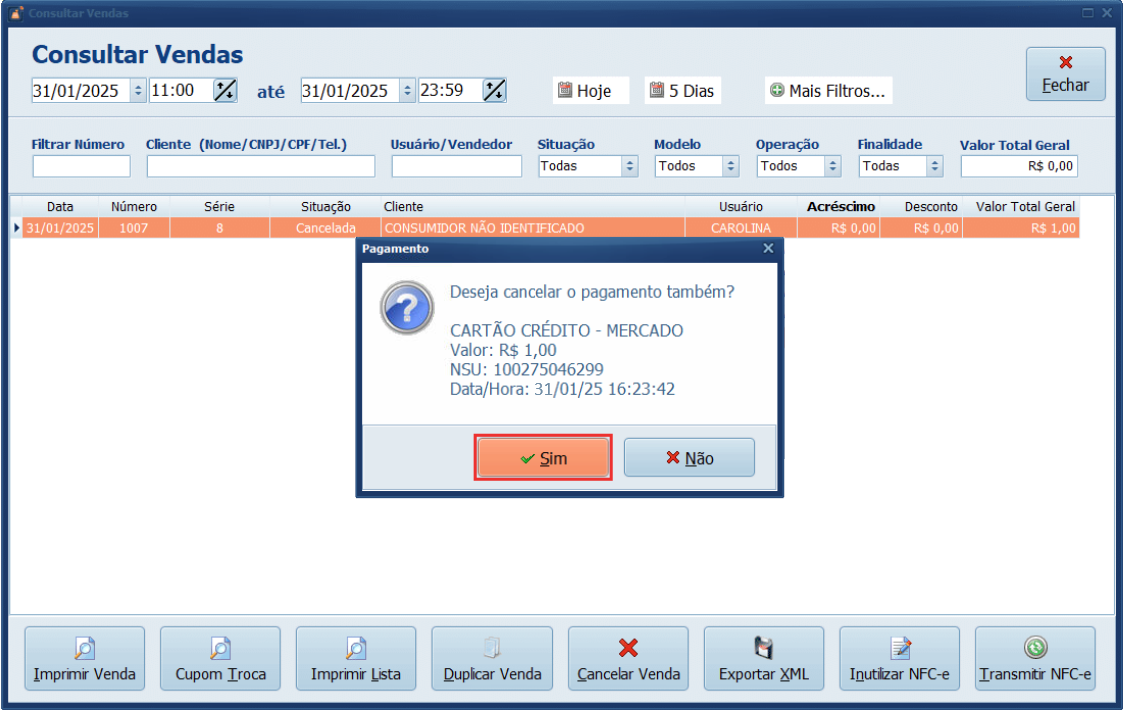Click the end time reset icon
Image resolution: width=1123 pixels, height=711 pixels.
click(494, 90)
